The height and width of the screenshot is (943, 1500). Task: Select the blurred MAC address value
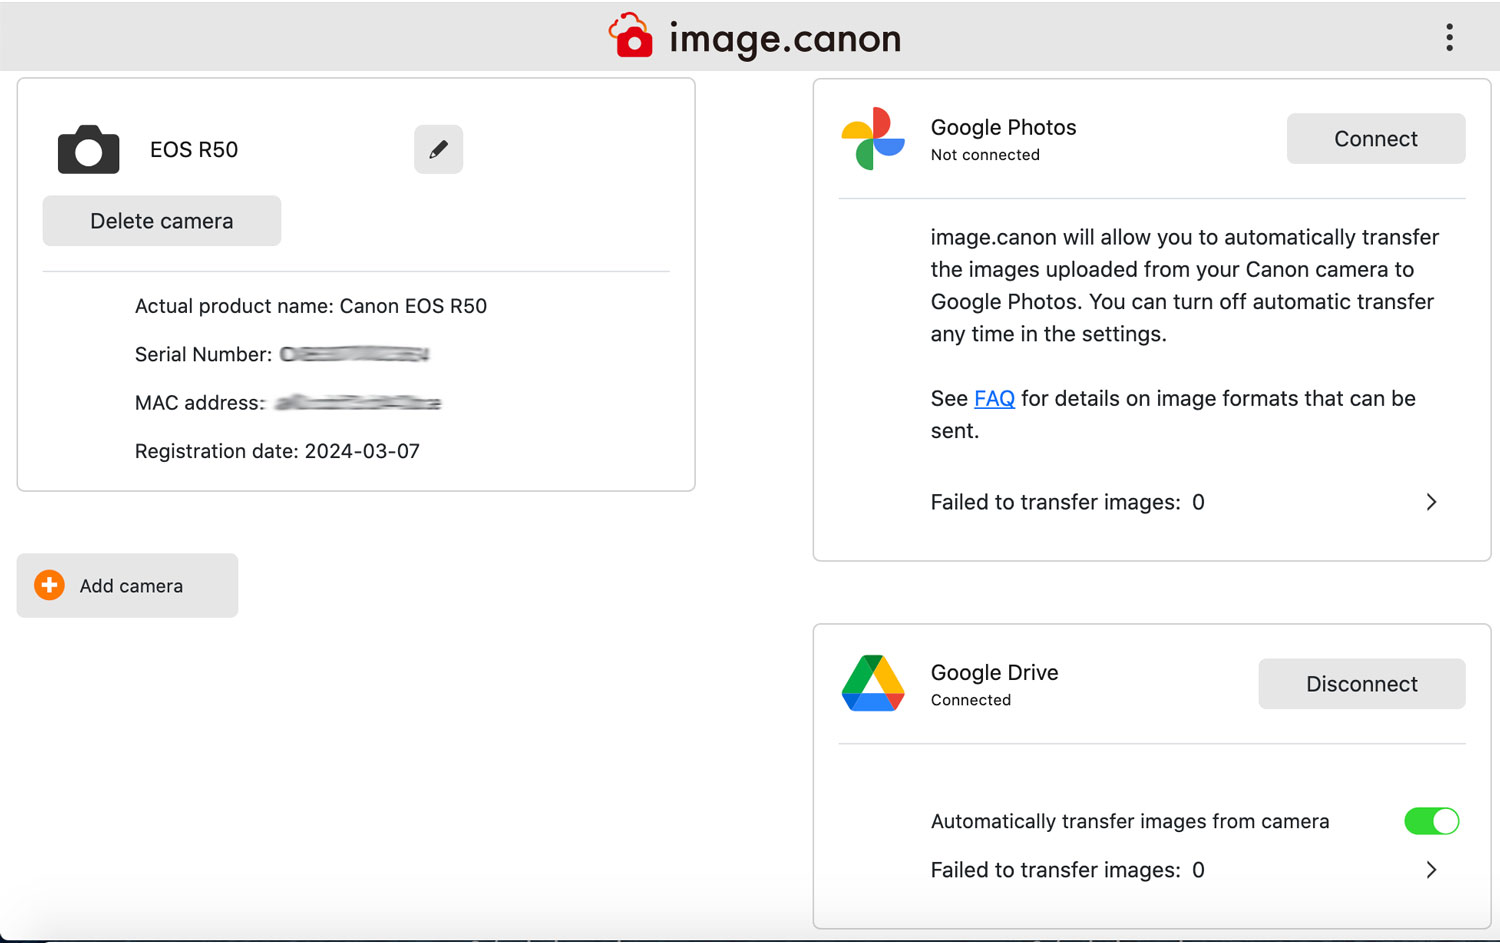(358, 403)
